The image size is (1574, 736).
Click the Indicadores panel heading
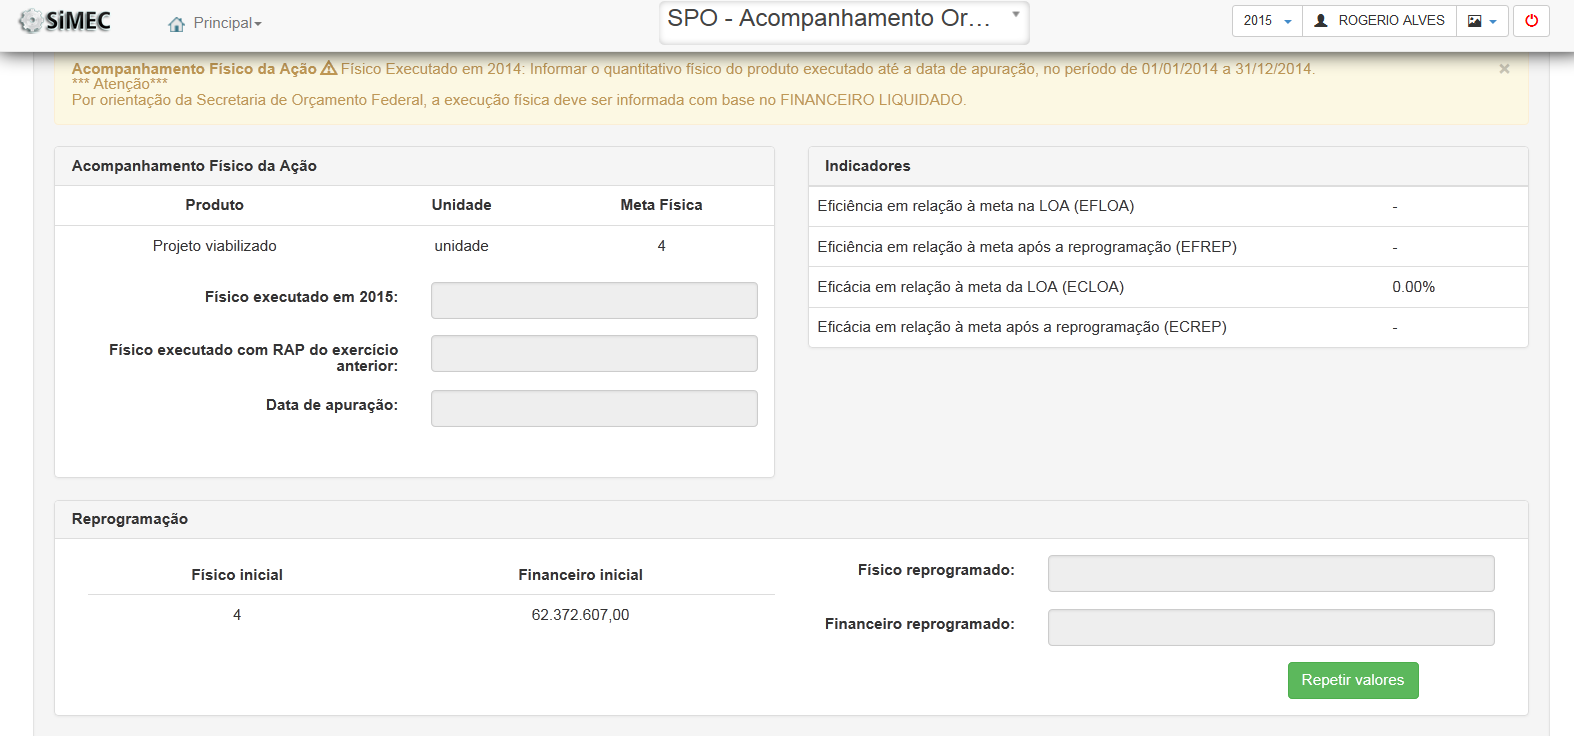point(867,166)
